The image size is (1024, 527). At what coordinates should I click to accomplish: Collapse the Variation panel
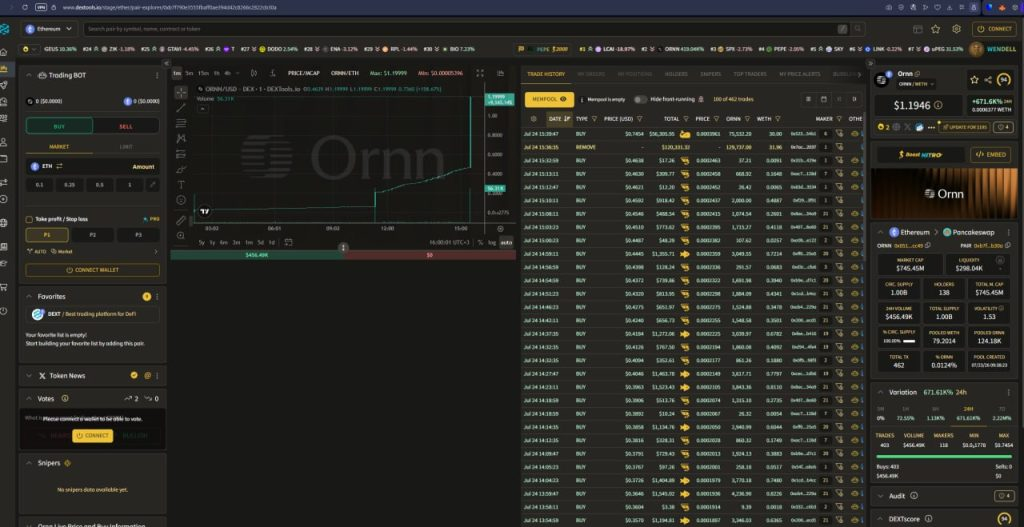(x=880, y=392)
